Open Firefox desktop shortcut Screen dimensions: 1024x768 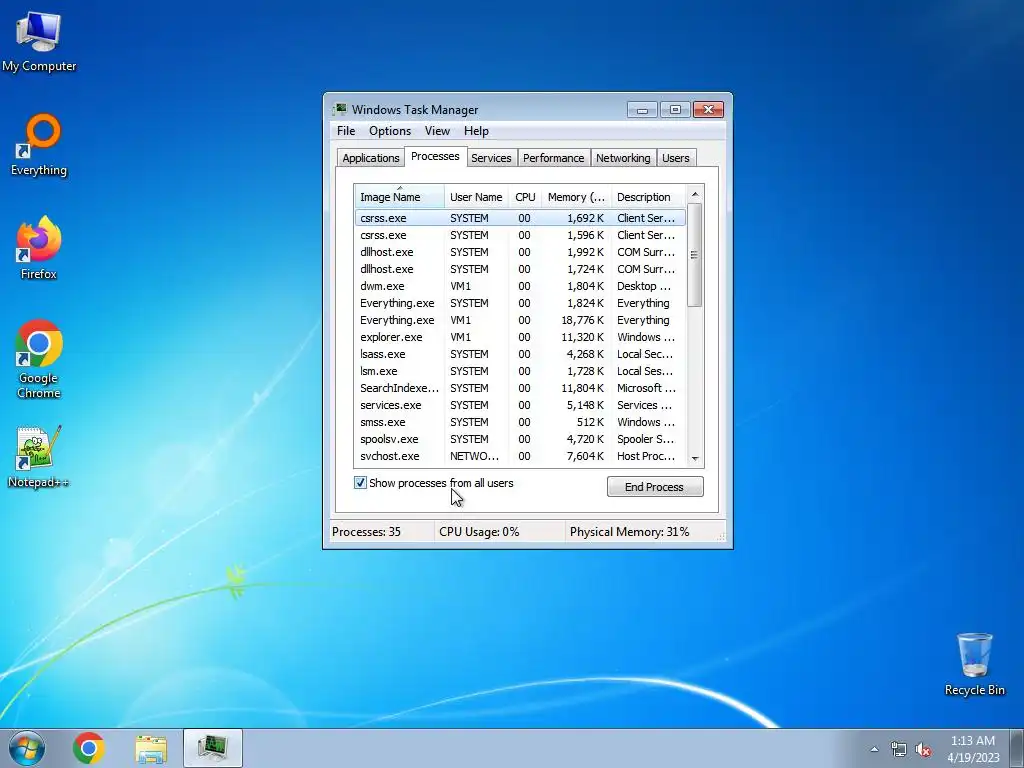(x=39, y=248)
